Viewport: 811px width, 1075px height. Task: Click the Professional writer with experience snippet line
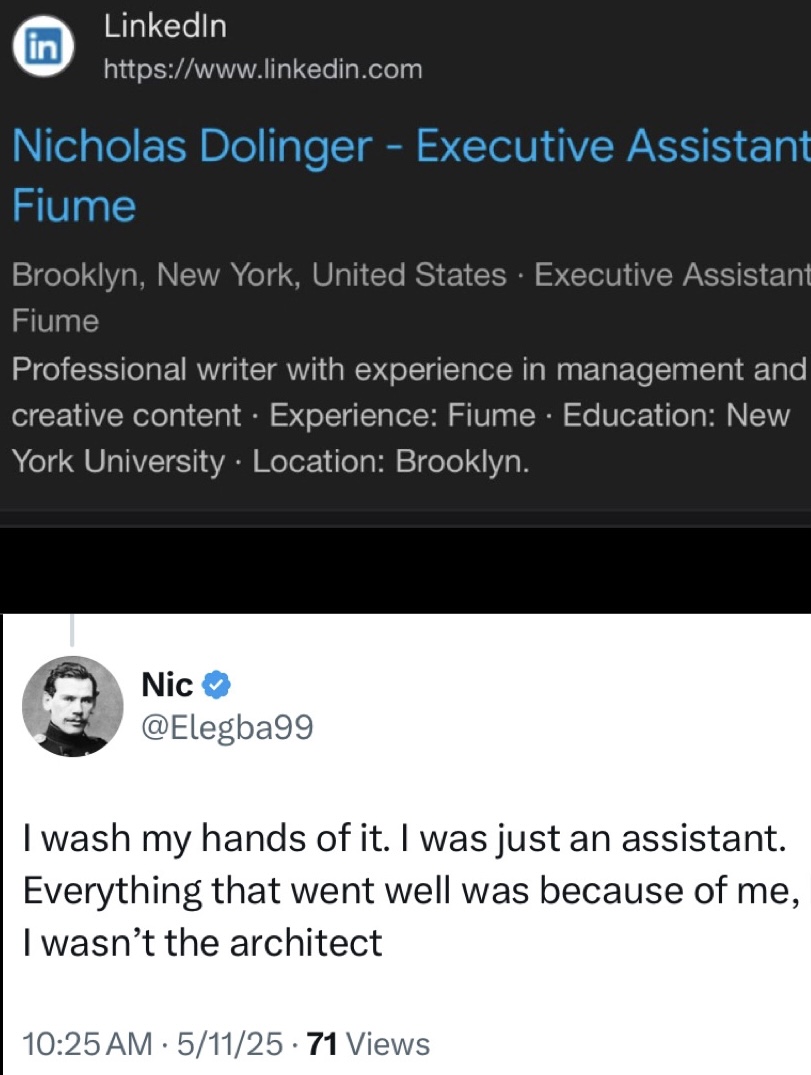(x=409, y=370)
